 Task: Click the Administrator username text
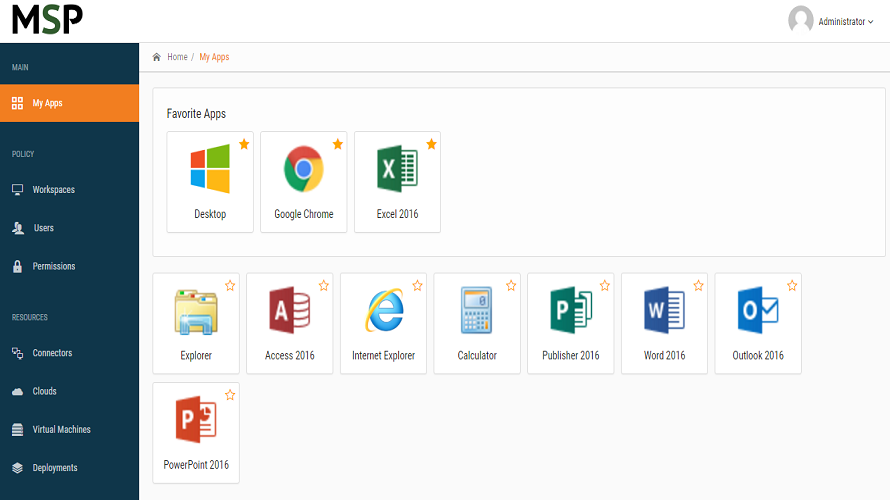coord(842,22)
